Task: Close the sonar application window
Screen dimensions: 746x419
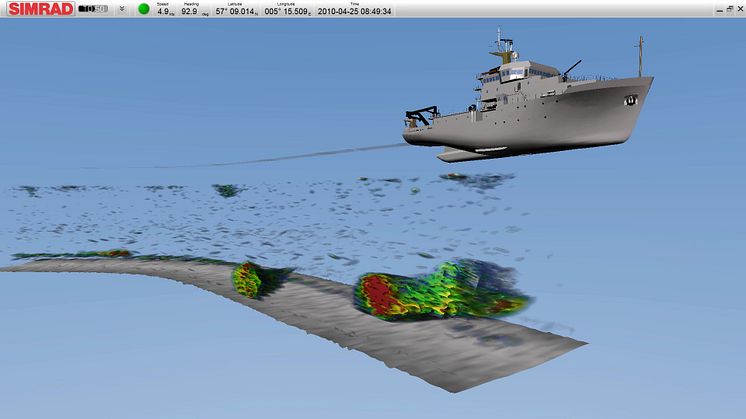Action: pyautogui.click(x=740, y=9)
